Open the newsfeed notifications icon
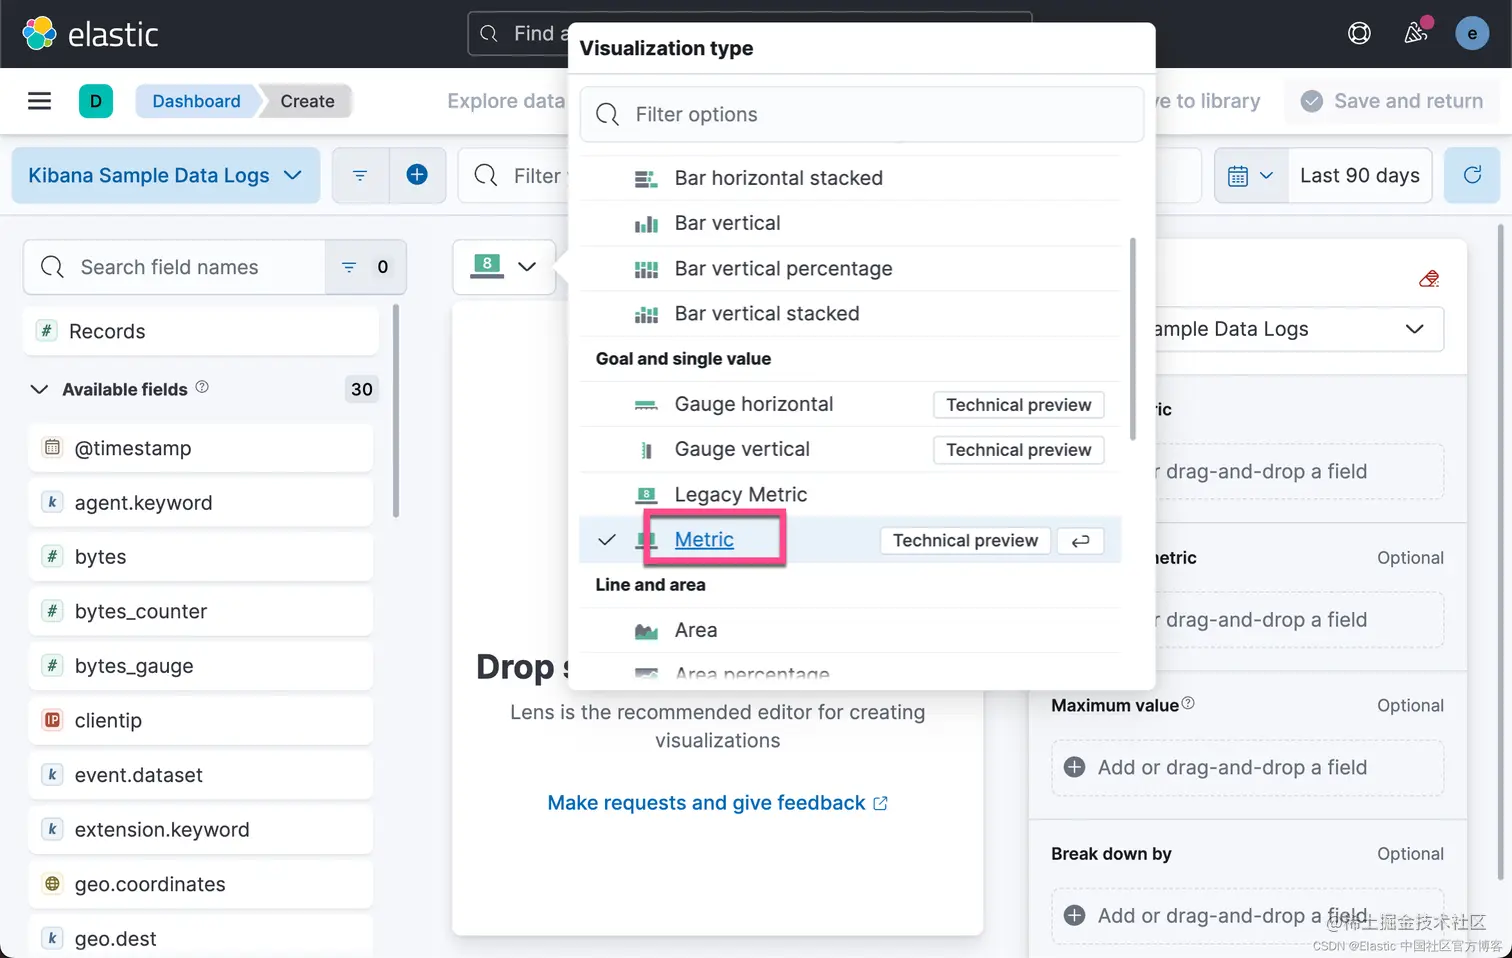 pyautogui.click(x=1415, y=33)
